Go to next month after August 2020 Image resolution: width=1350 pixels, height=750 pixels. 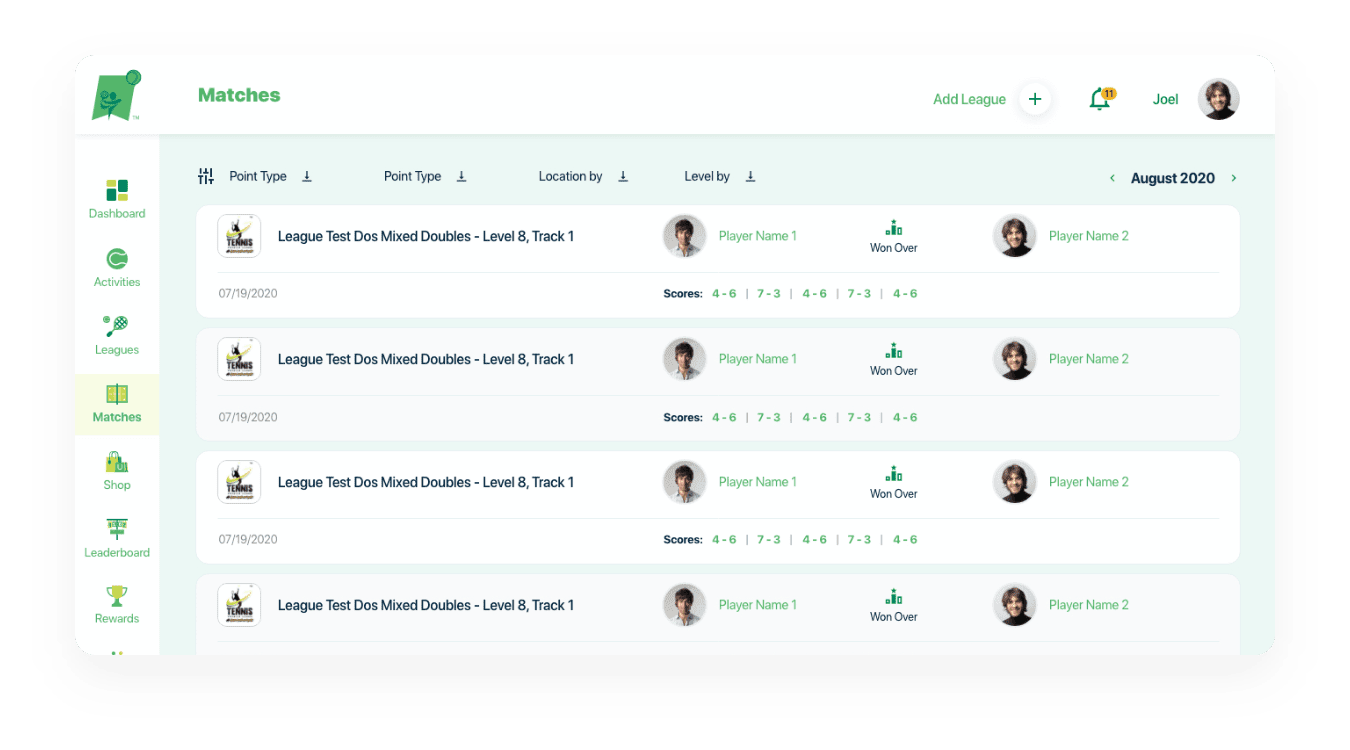1234,178
